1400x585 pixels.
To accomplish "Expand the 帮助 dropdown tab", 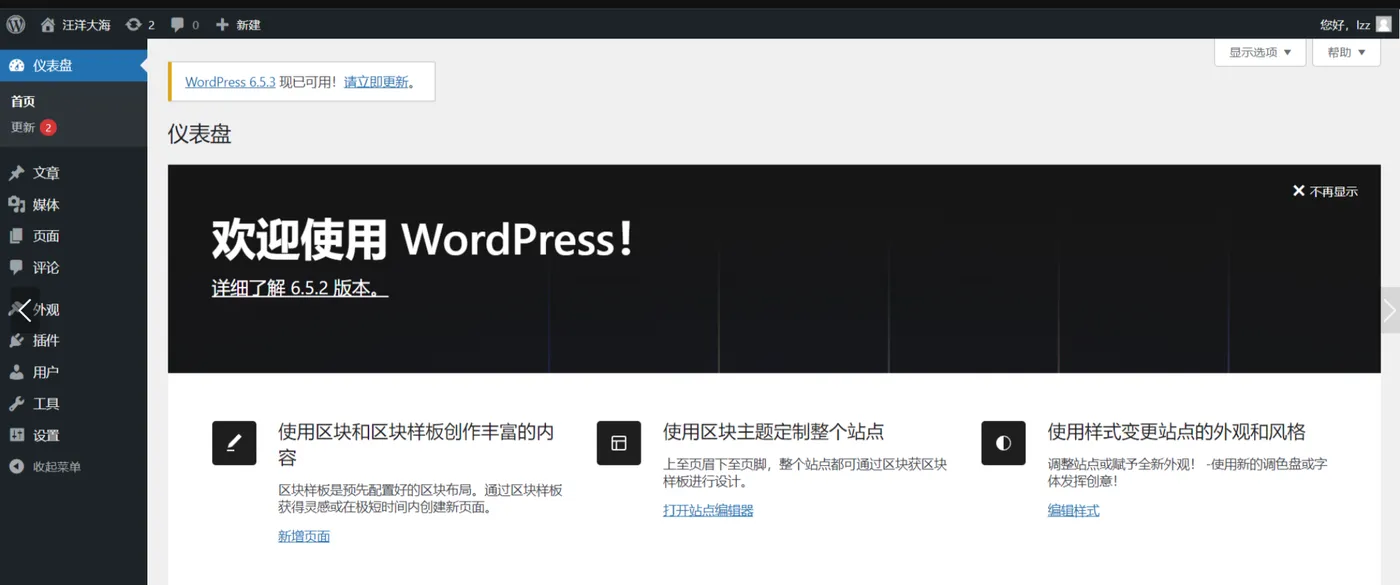I will click(x=1346, y=52).
